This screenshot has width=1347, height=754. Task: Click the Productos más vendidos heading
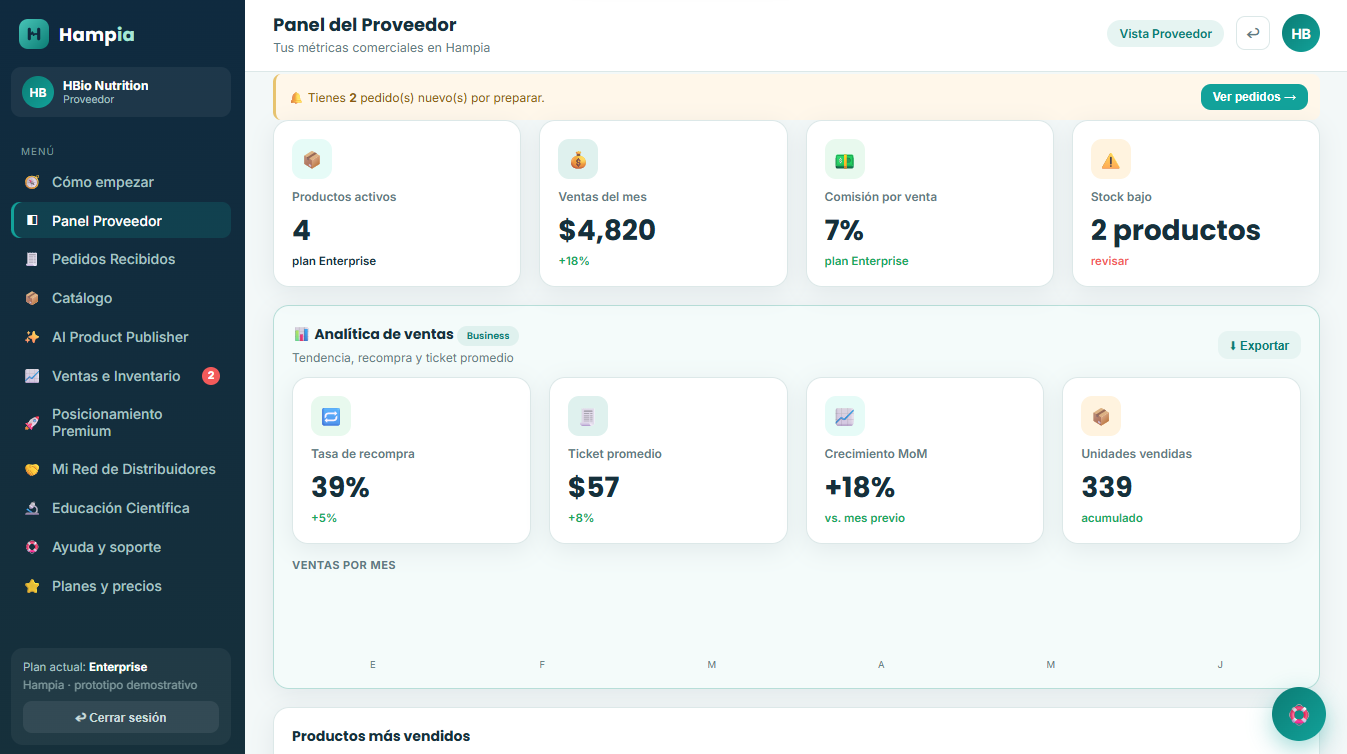coord(381,736)
